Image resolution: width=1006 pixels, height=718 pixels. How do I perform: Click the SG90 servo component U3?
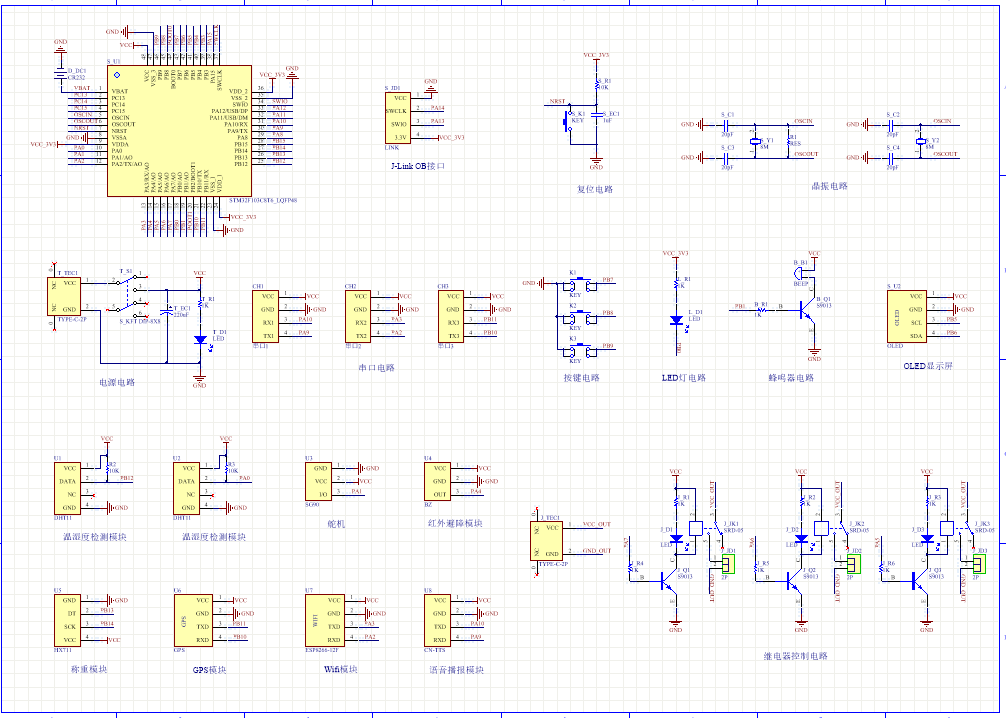click(x=320, y=480)
